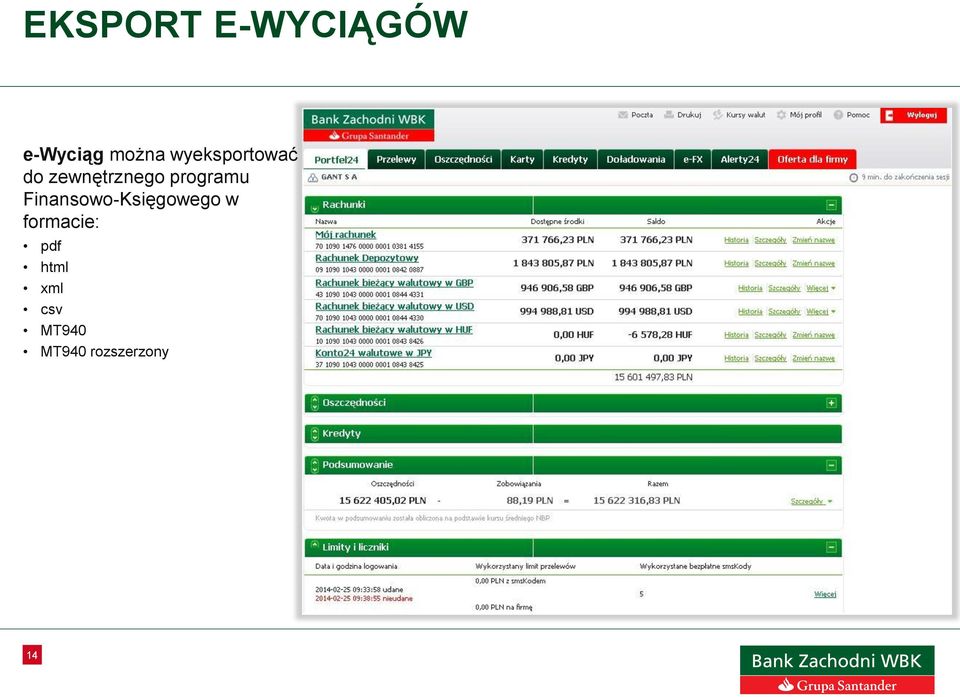Click the Wyloguj logout button

click(x=913, y=115)
